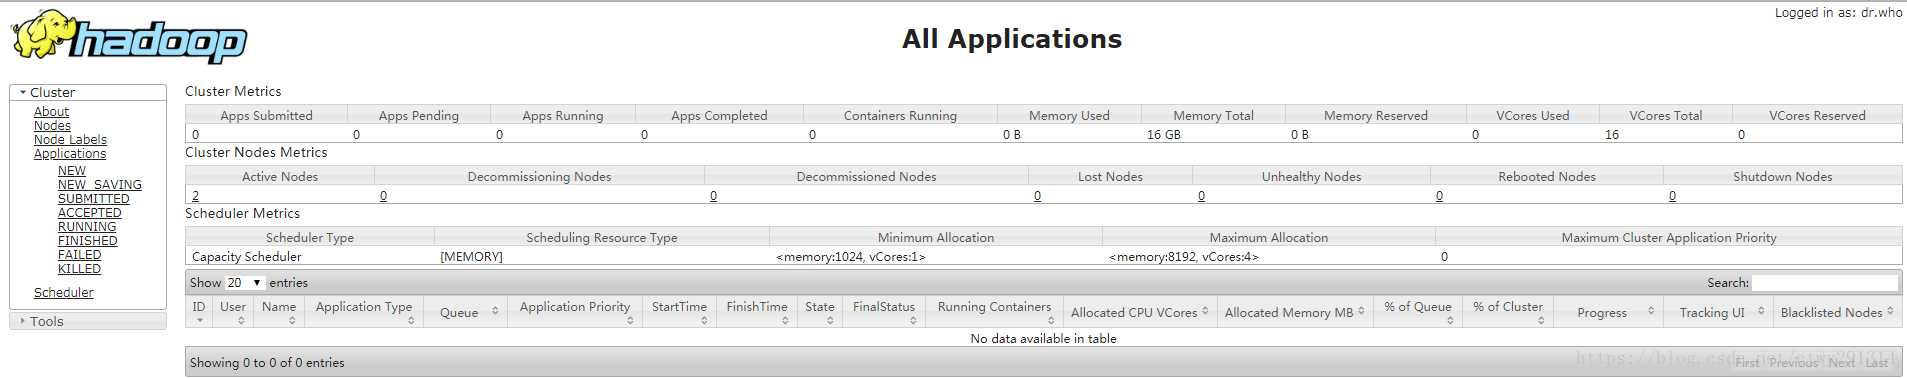The width and height of the screenshot is (1907, 378).
Task: Open the Nodes link in sidebar
Action: 52,126
